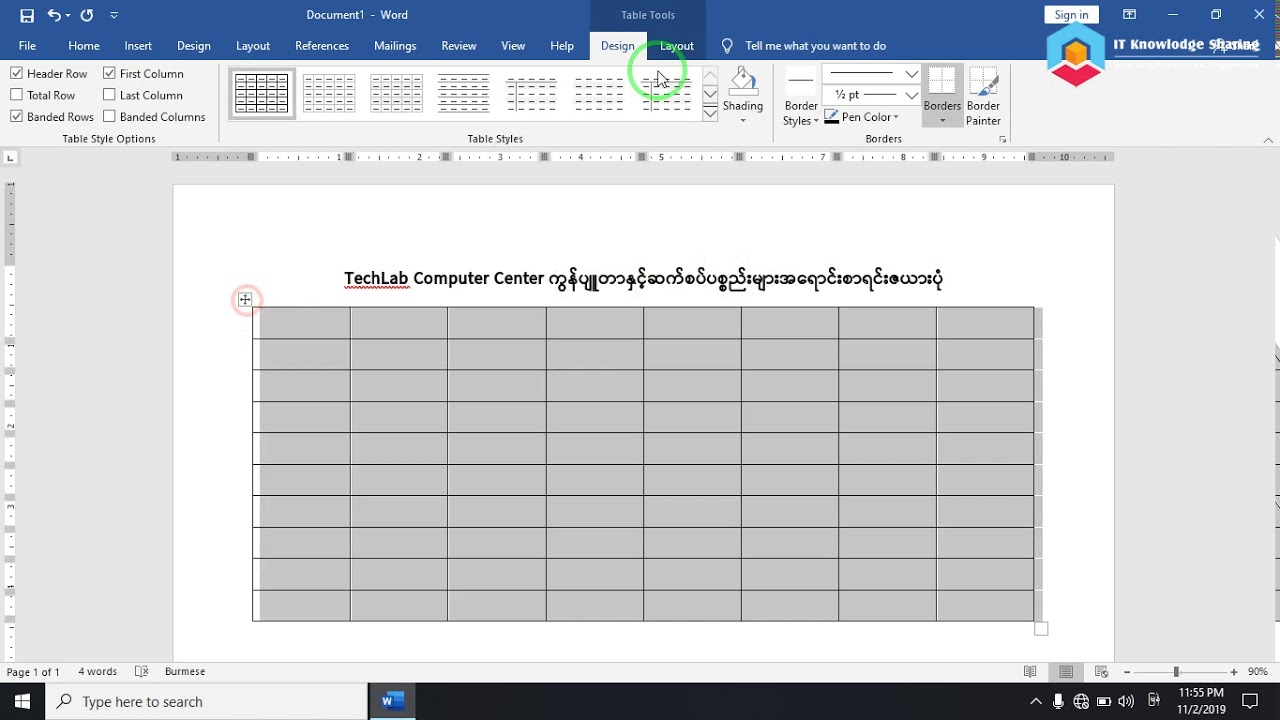Open the Mailings tab
Viewport: 1280px width, 720px height.
395,46
